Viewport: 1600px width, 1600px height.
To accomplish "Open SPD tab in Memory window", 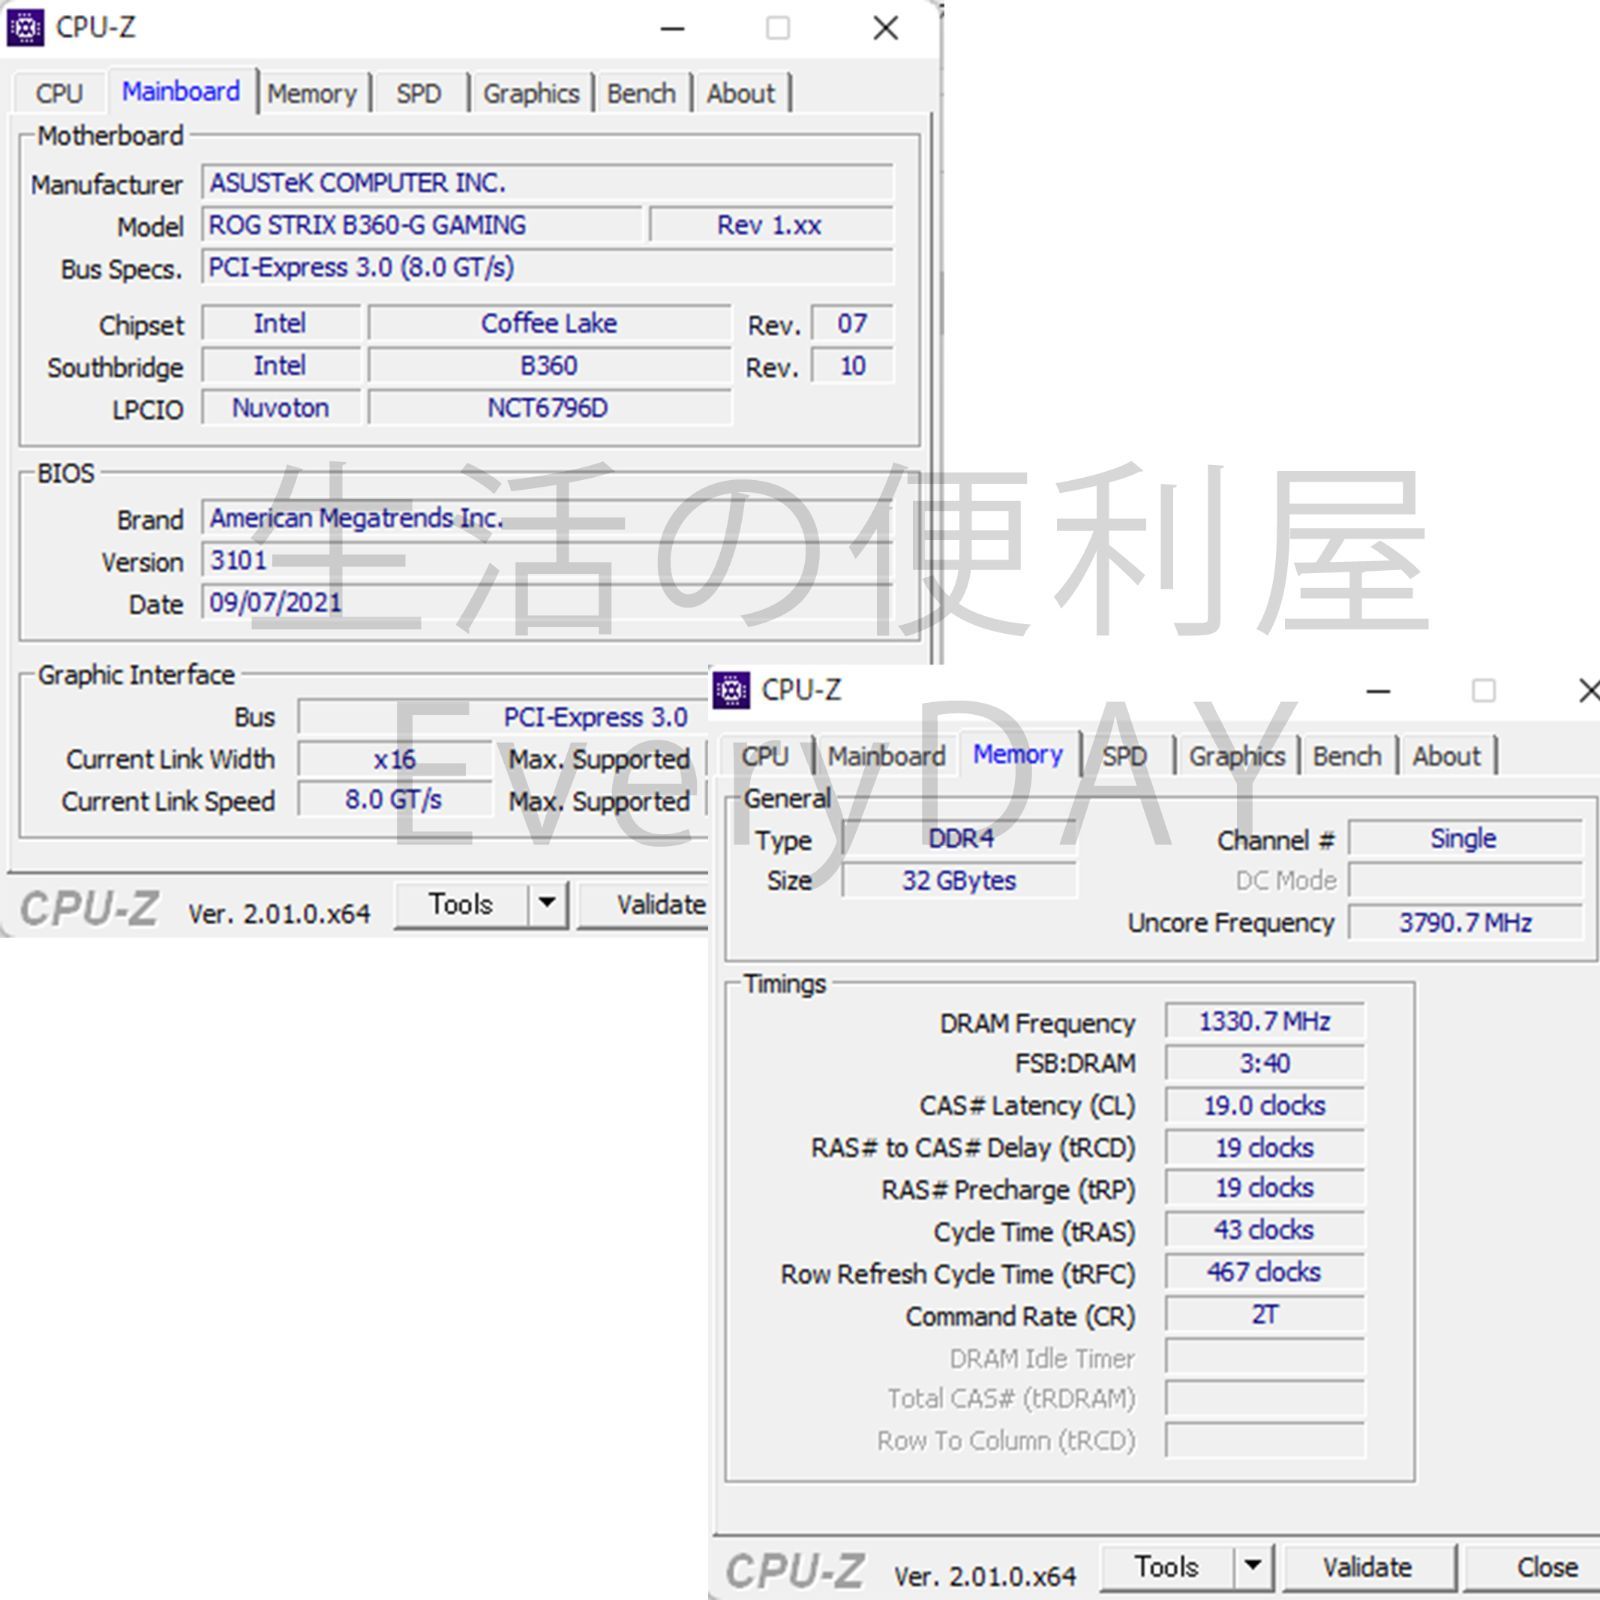I will point(1124,756).
